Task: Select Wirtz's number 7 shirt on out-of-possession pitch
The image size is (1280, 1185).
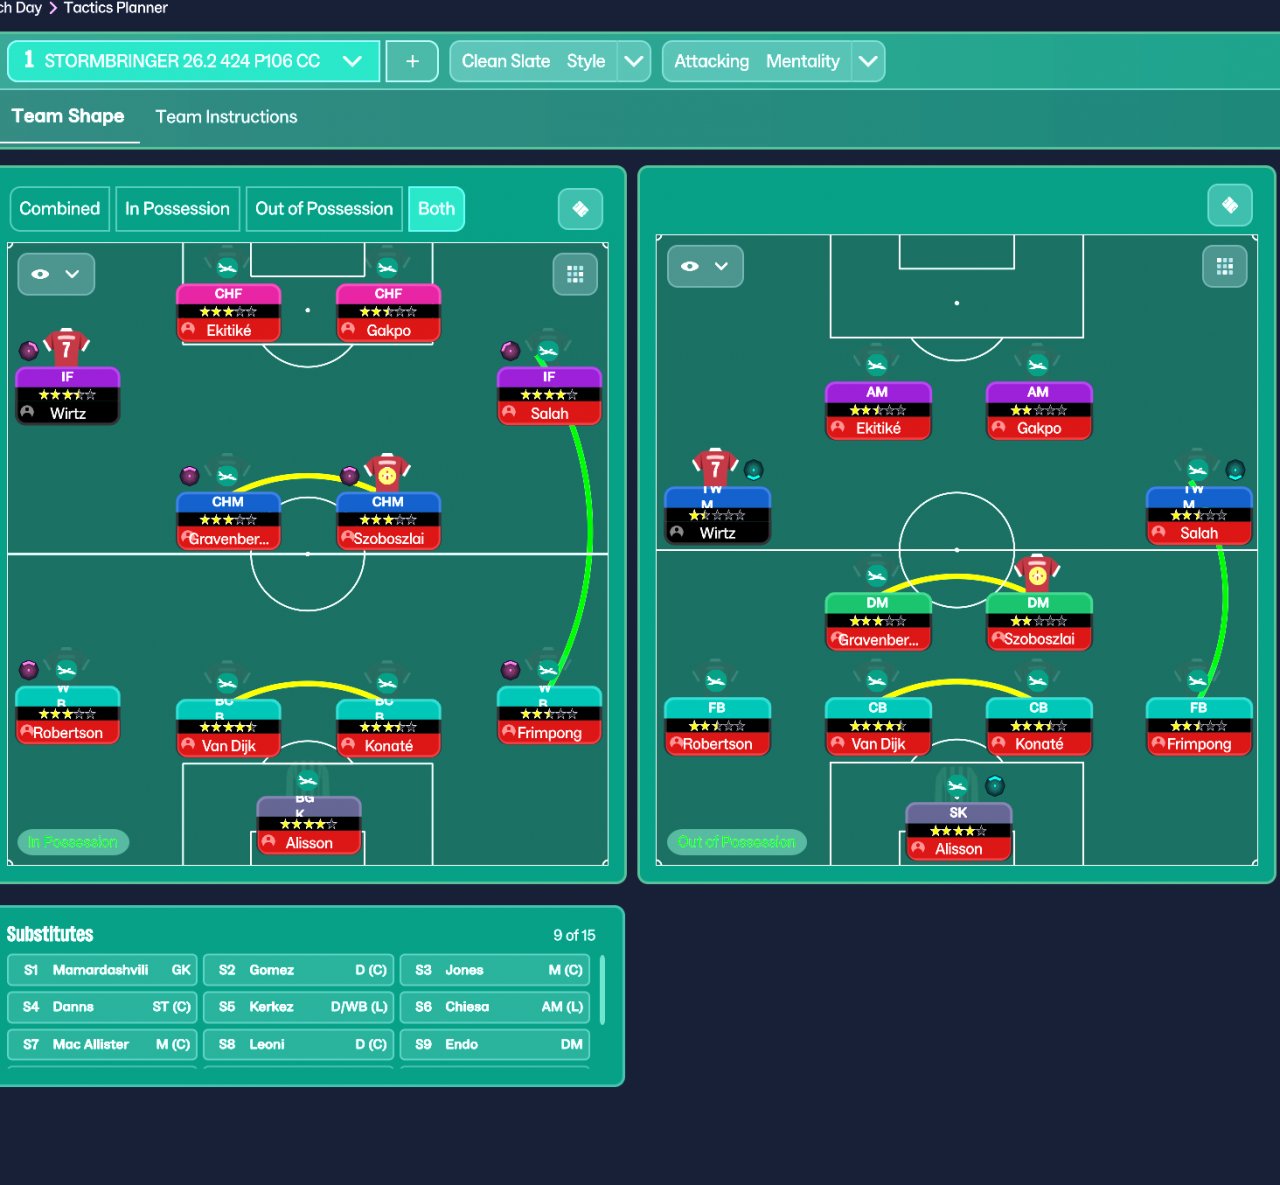Action: click(715, 466)
